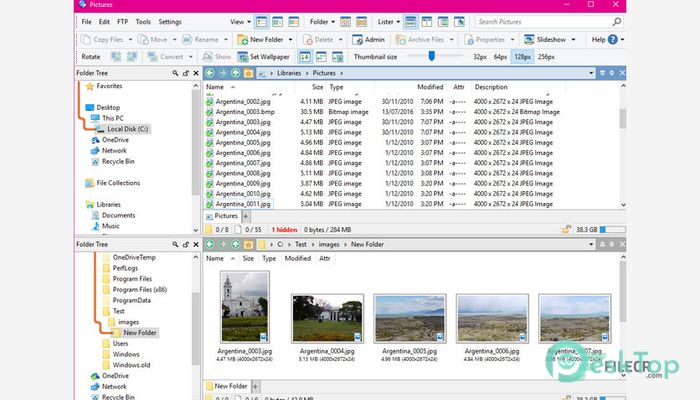Click the Libraries breadcrumb in top path

(288, 73)
